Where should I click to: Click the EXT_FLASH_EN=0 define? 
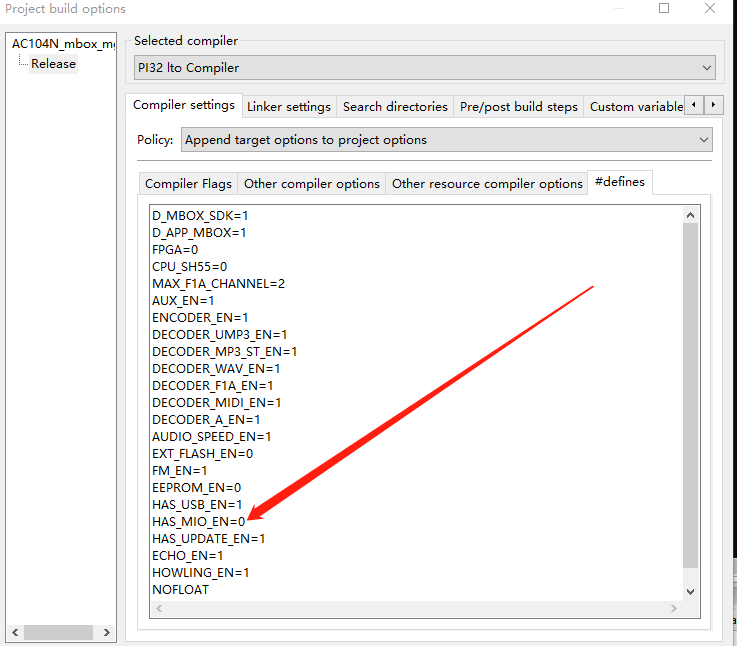tap(203, 454)
